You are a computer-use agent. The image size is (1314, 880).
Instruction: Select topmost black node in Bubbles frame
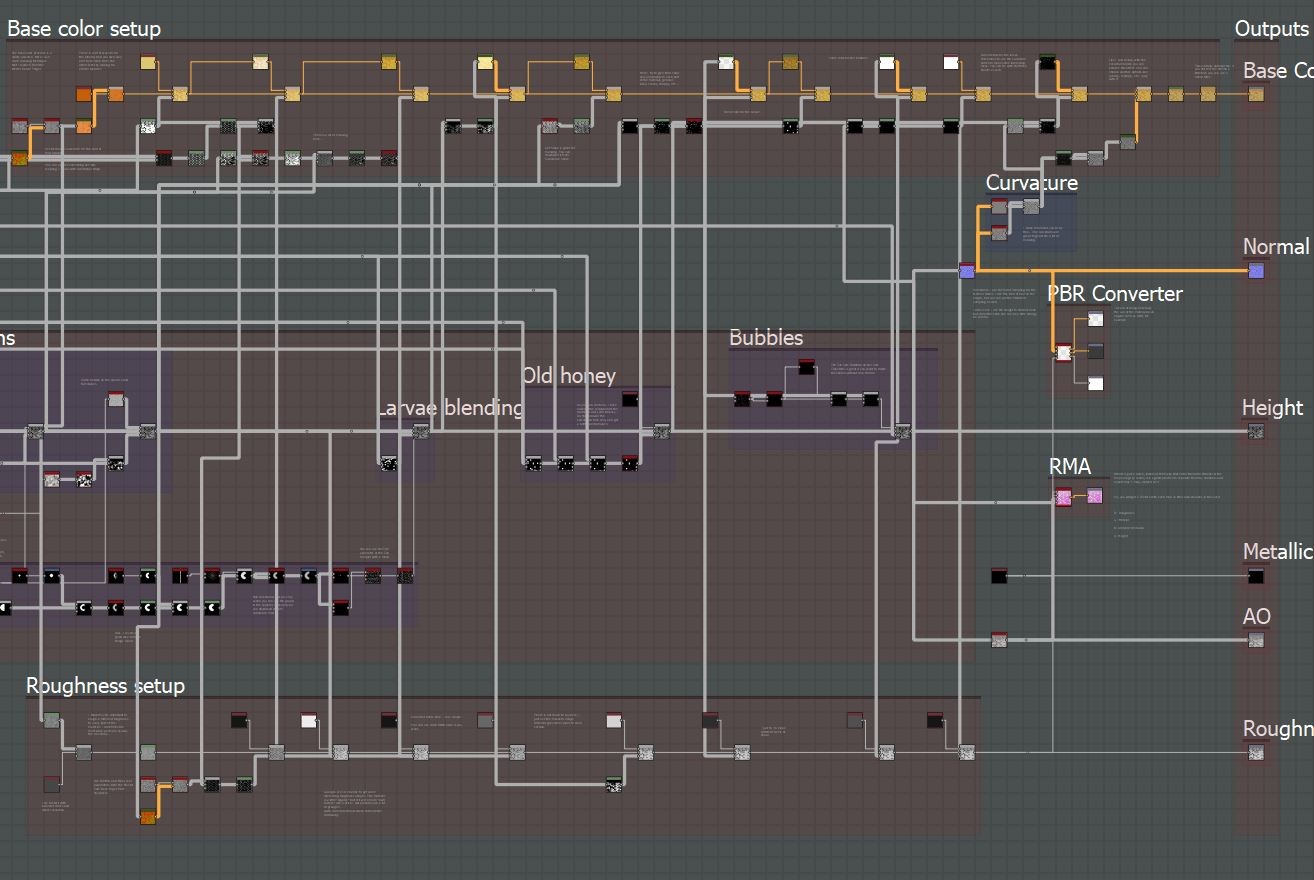[x=807, y=367]
